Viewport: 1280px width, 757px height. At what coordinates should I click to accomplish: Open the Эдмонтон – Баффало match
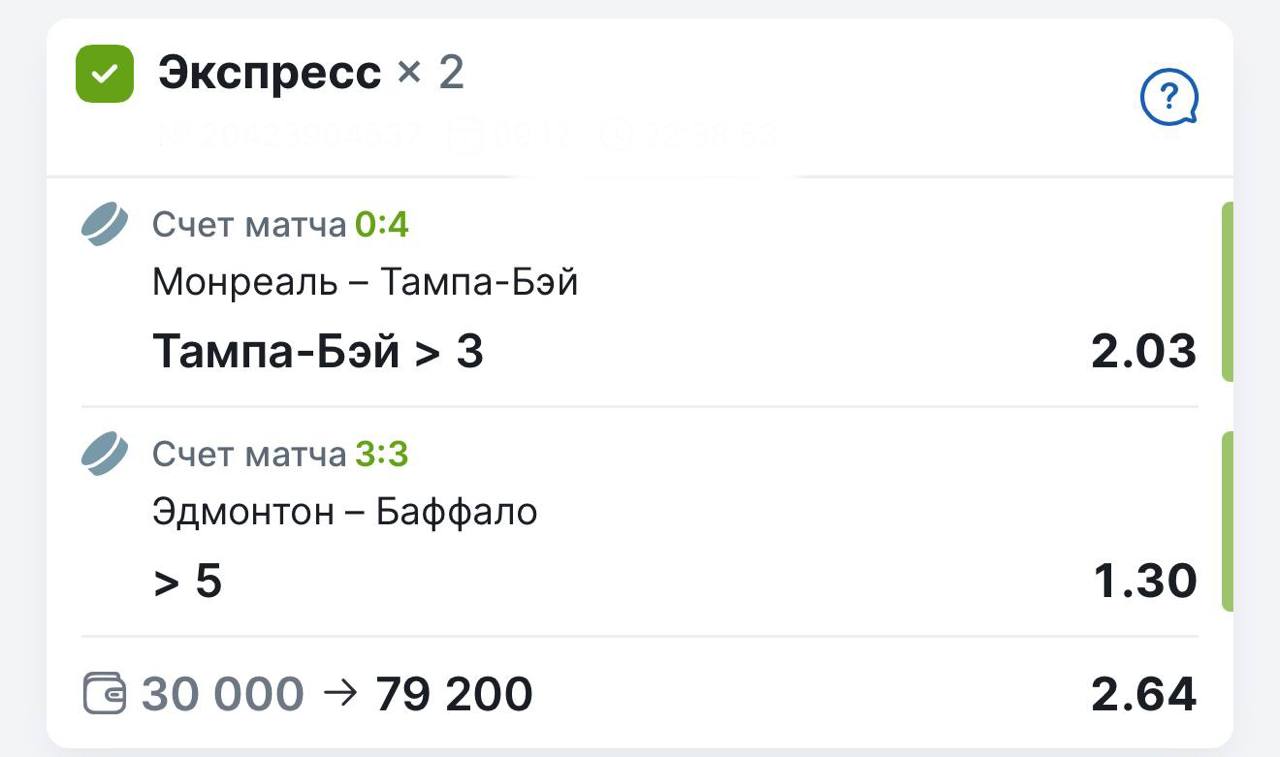(x=345, y=512)
